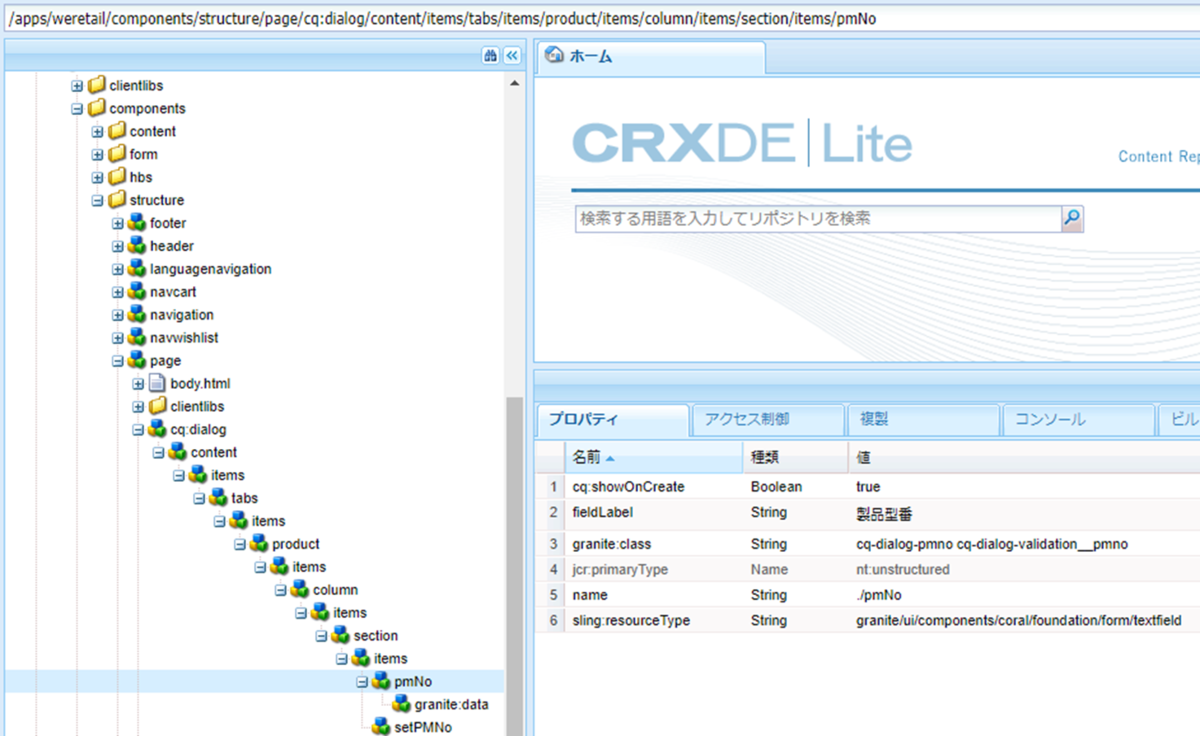Collapse the tree panel with double-chevron icon
The image size is (1200, 736).
pyautogui.click(x=512, y=56)
